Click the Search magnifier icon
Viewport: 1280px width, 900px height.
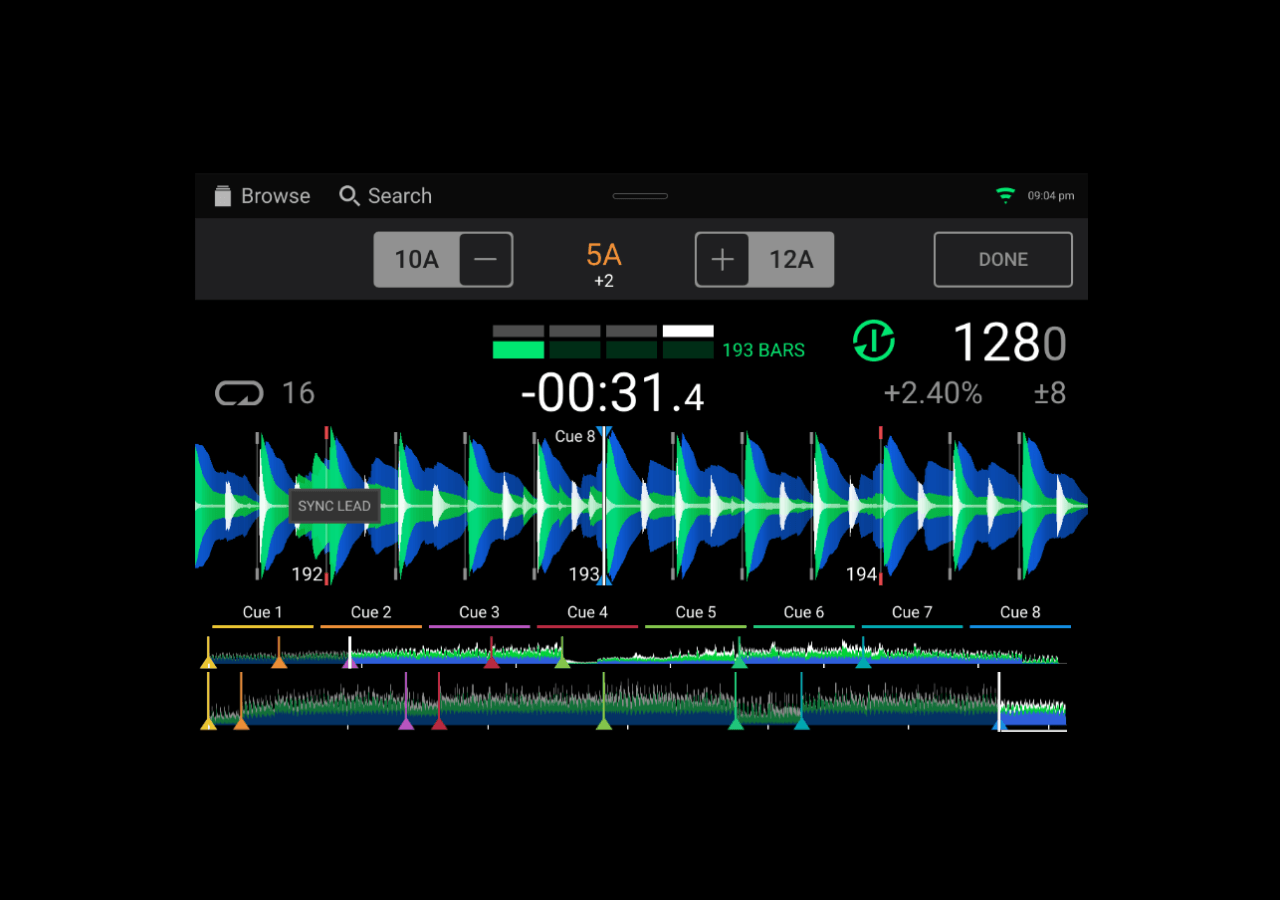point(349,196)
